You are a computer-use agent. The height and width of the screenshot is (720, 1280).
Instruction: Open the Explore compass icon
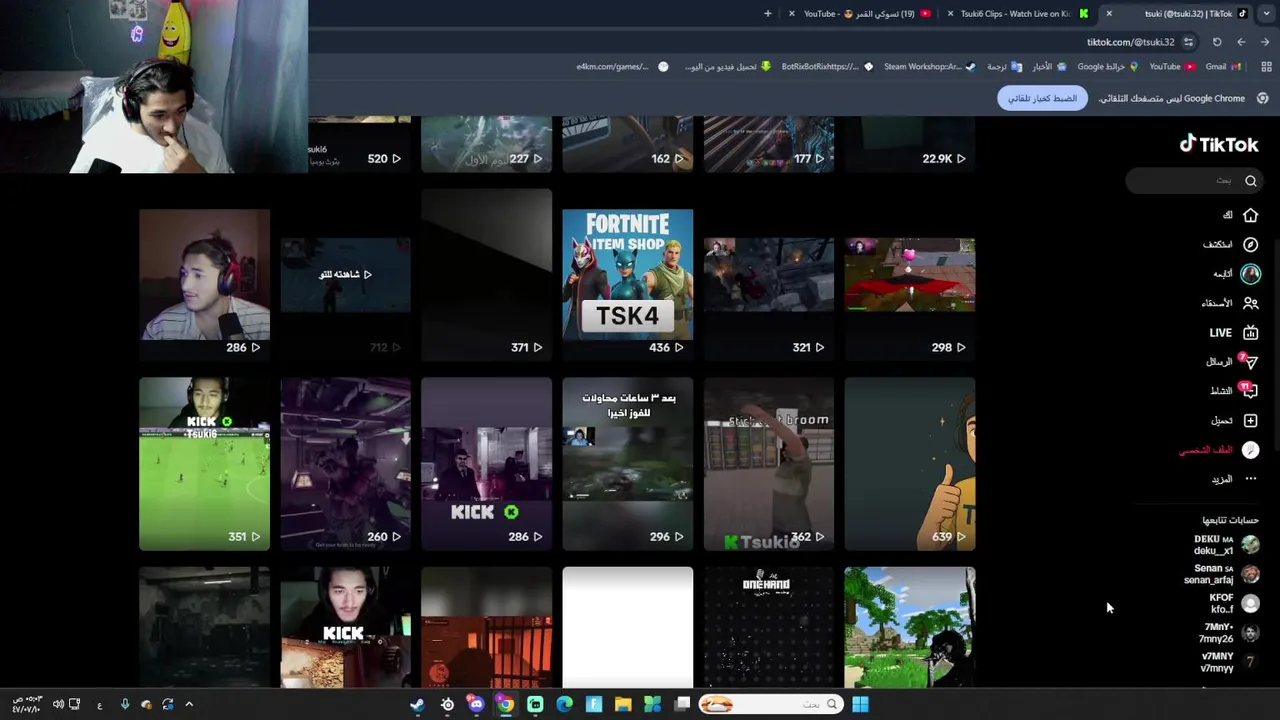click(1250, 244)
